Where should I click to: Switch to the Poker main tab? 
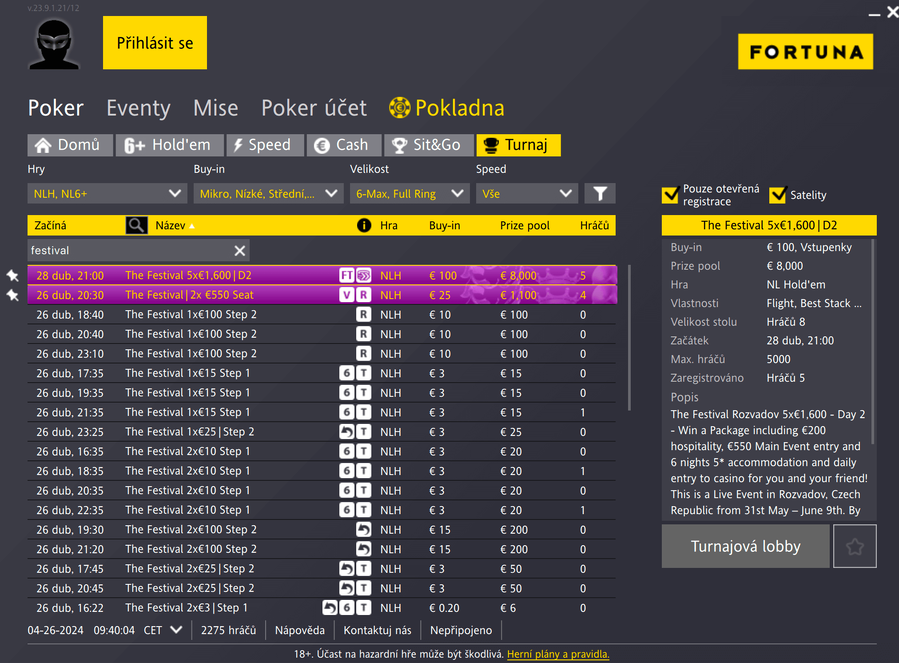(56, 108)
